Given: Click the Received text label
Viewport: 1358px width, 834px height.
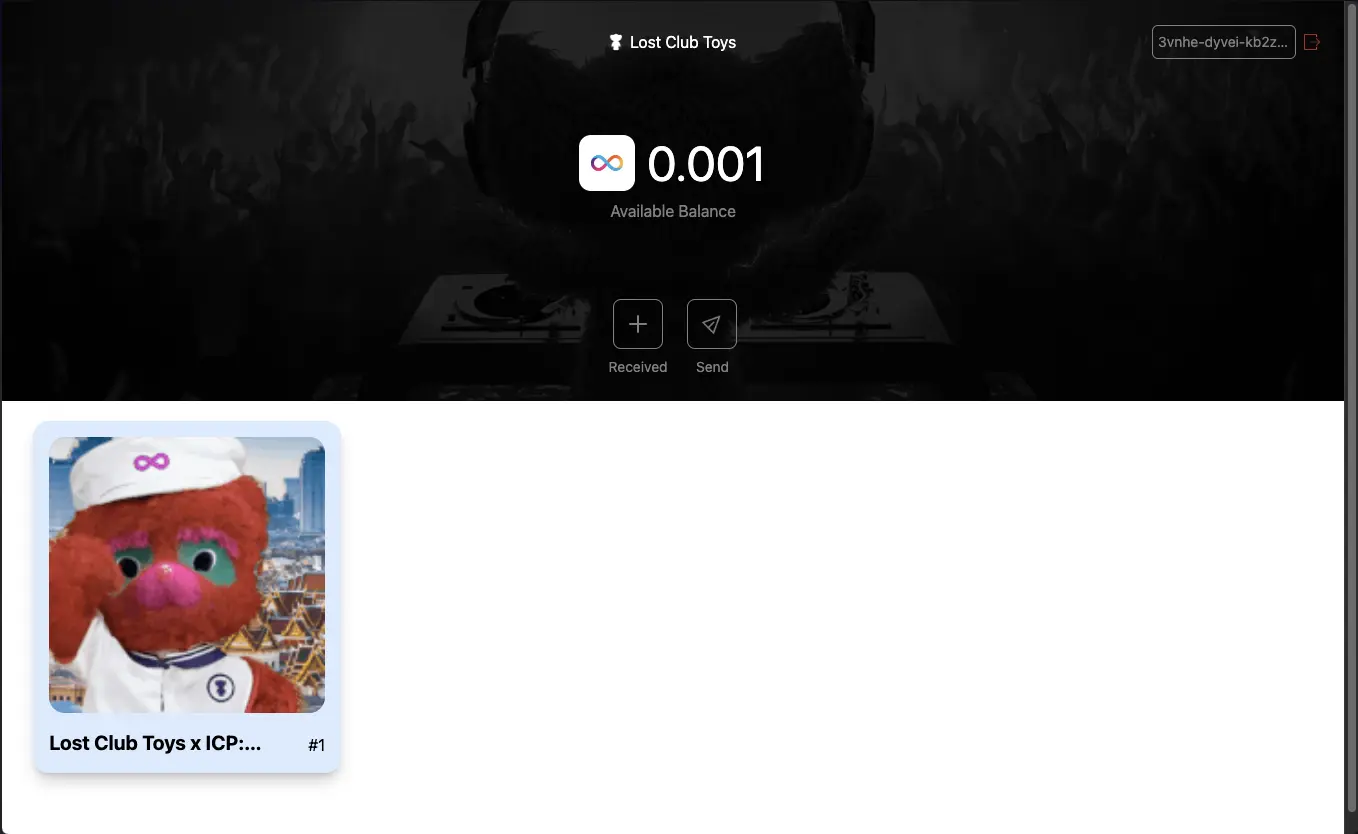Looking at the screenshot, I should point(638,367).
